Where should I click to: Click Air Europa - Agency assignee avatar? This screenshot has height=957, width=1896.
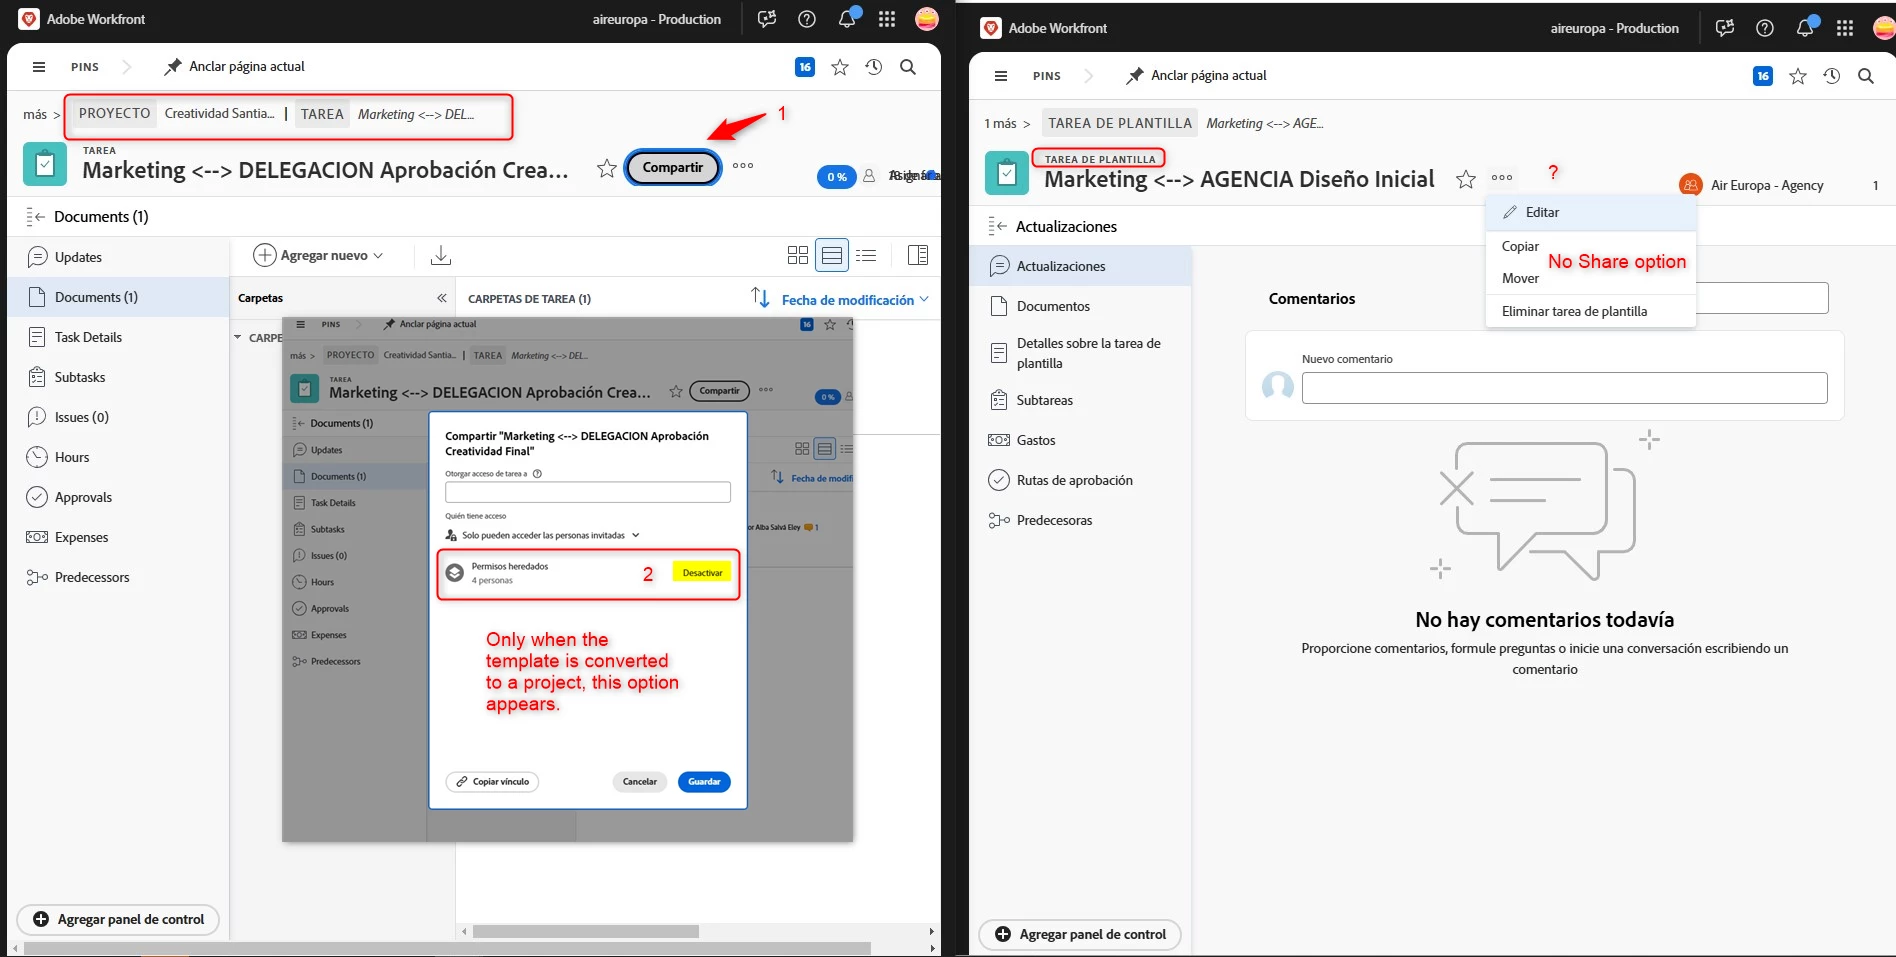tap(1691, 185)
